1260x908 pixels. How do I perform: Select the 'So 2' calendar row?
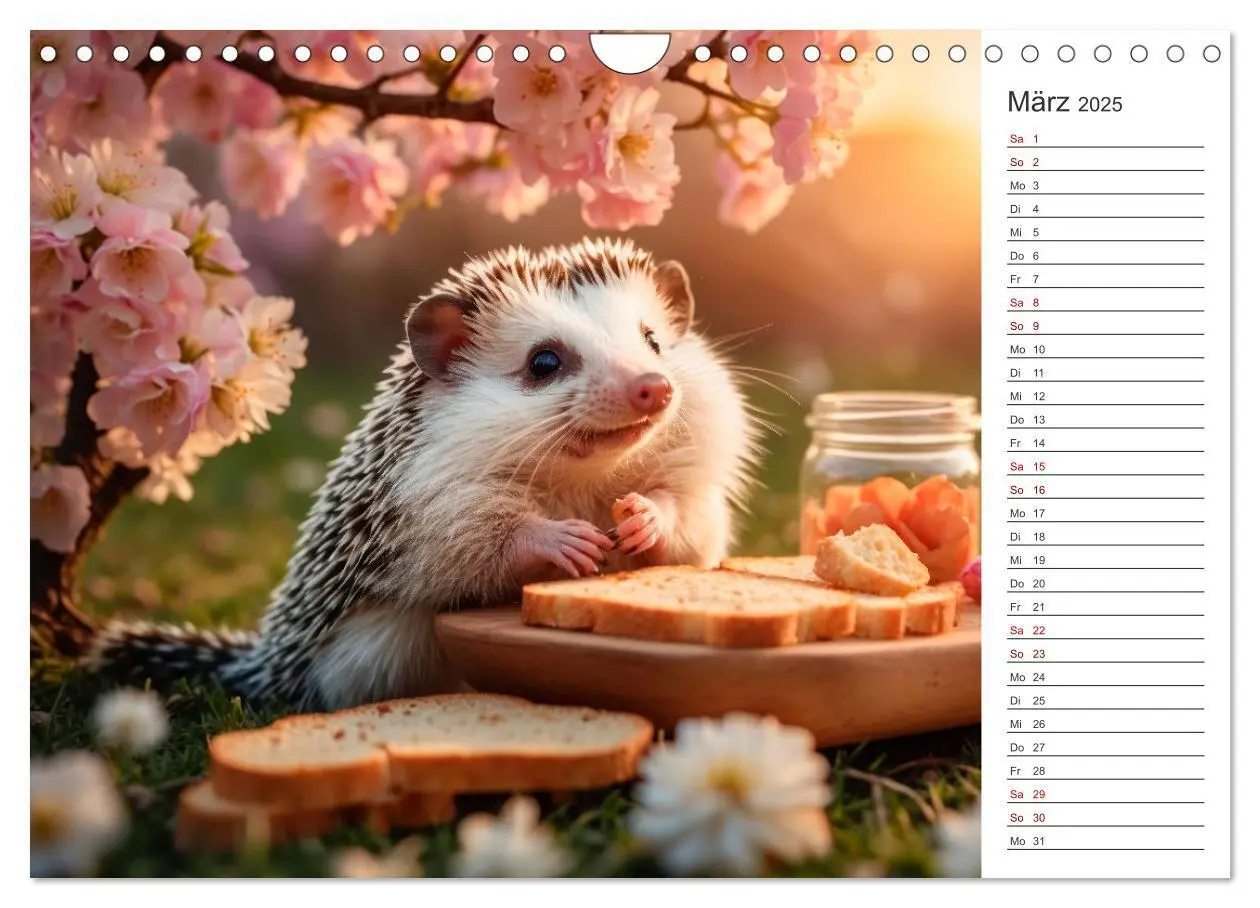click(x=1105, y=161)
